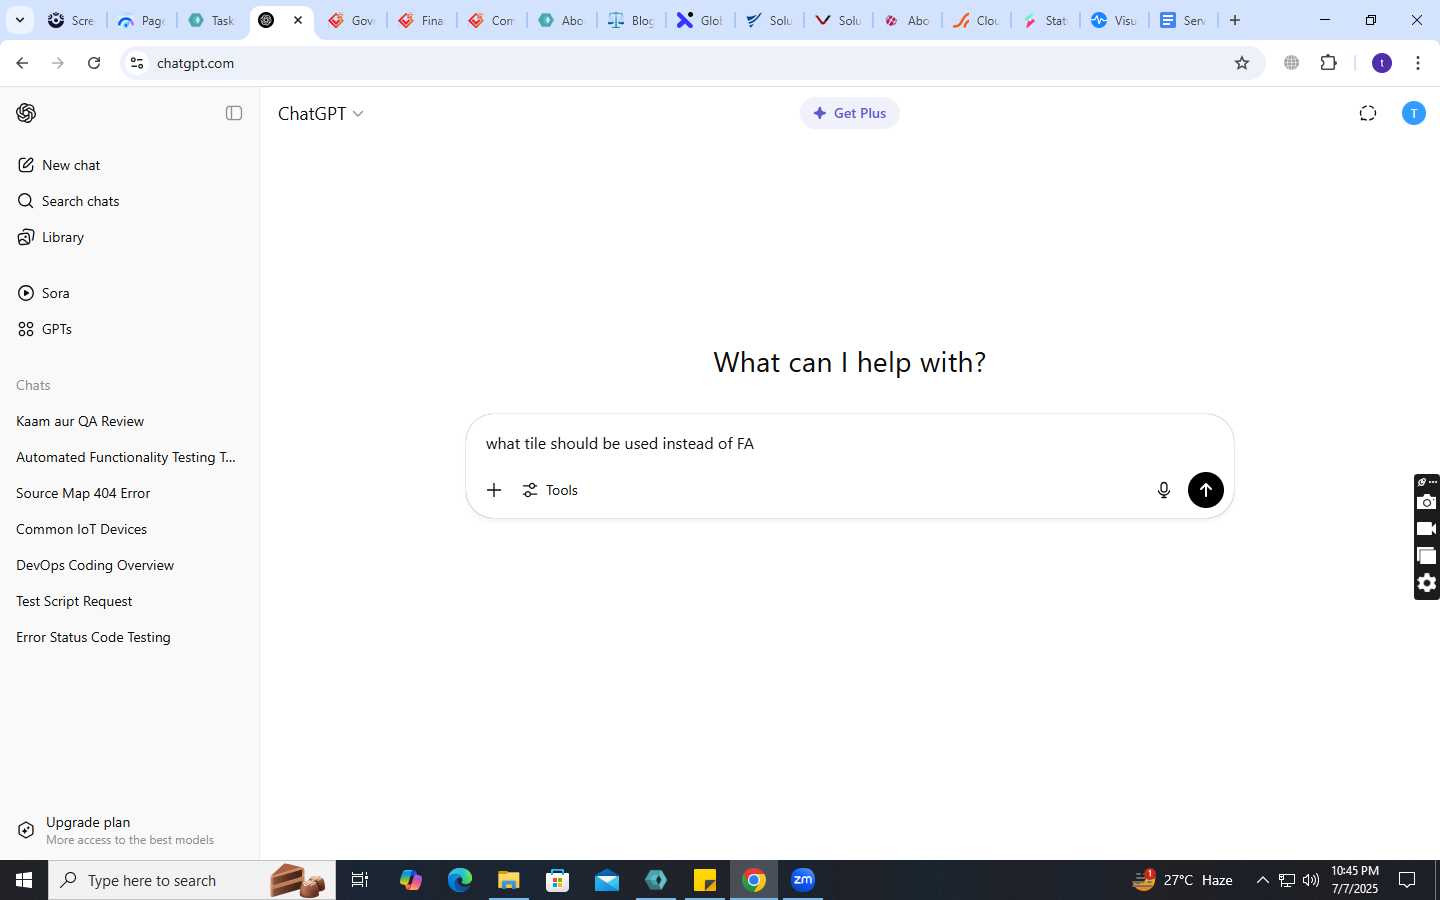The image size is (1440, 900).
Task: Switch to the Gov tab
Action: coord(351,20)
